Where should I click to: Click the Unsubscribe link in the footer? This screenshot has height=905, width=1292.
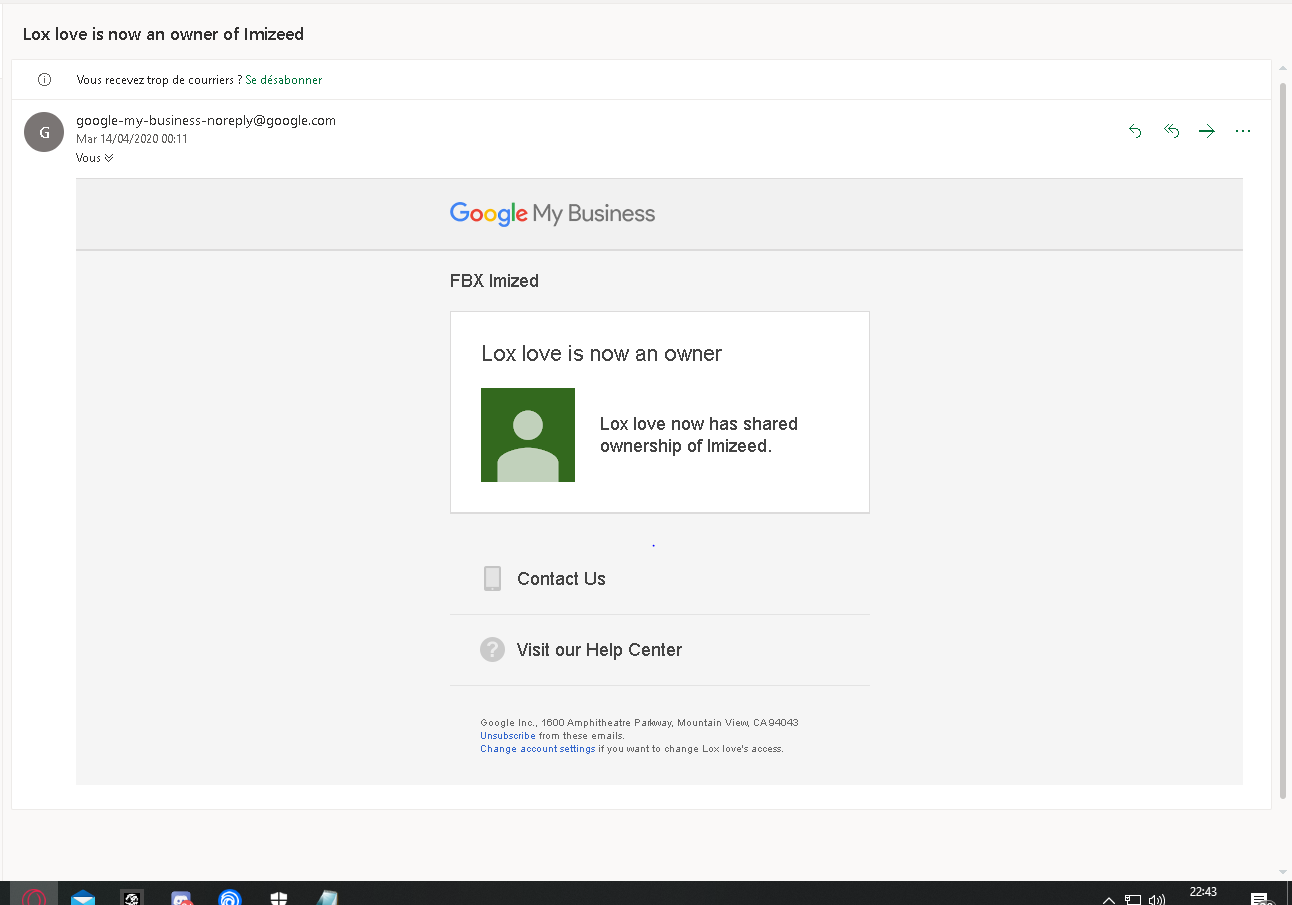click(508, 735)
